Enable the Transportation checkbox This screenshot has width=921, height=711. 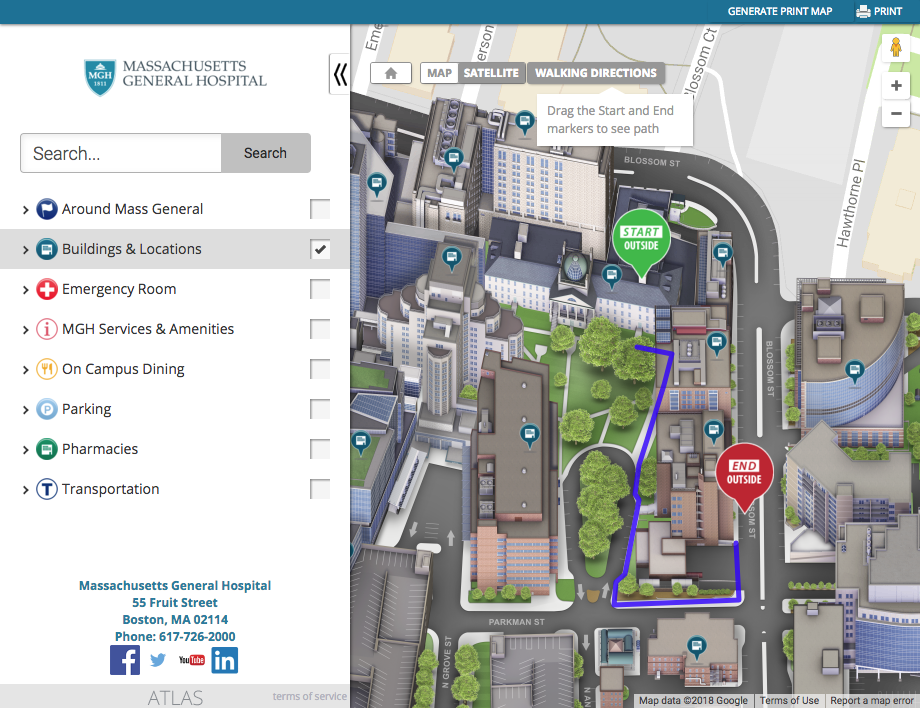pyautogui.click(x=320, y=489)
